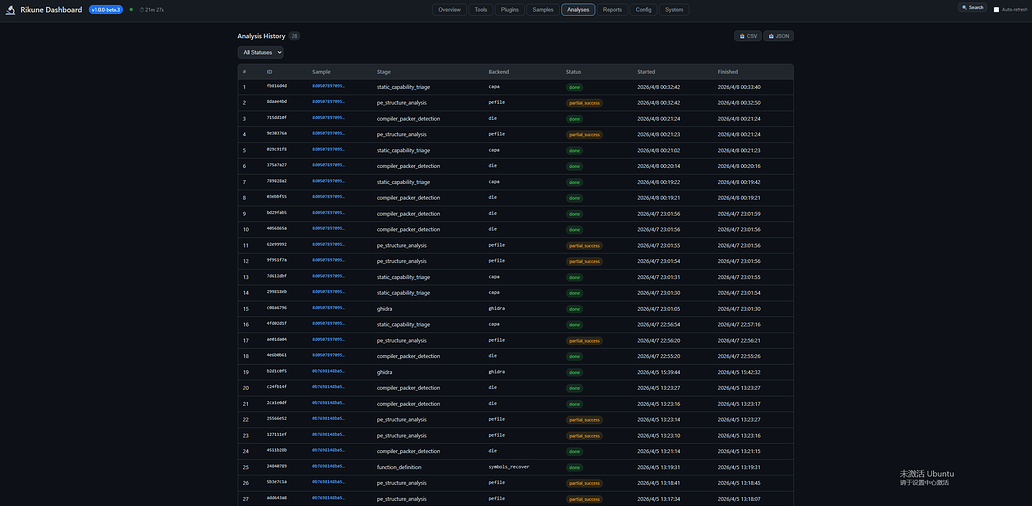This screenshot has height=506, width=1032.
Task: Click pe_structure_analysis stage in row 12
Action: (x=401, y=261)
